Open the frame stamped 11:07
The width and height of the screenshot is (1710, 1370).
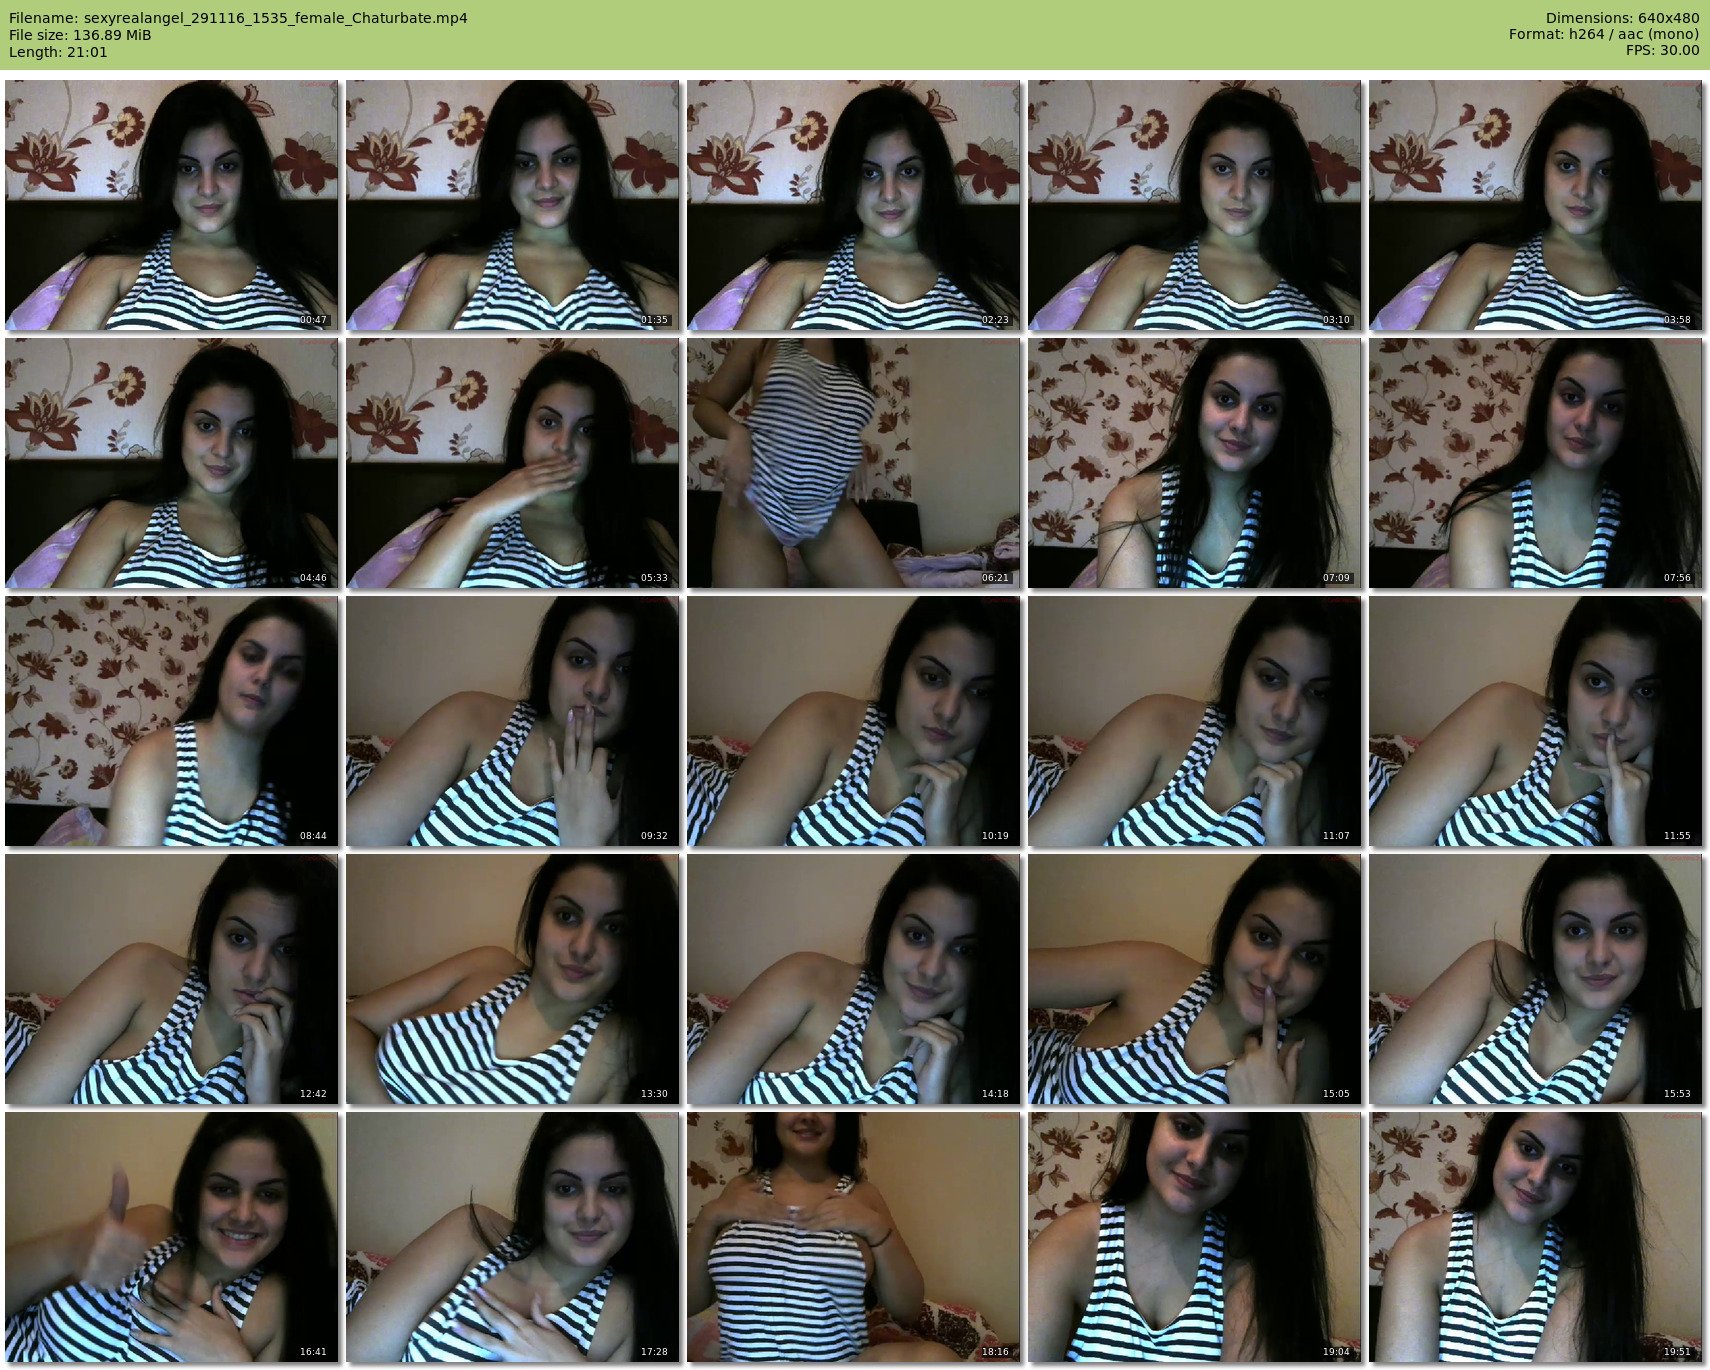(1194, 721)
